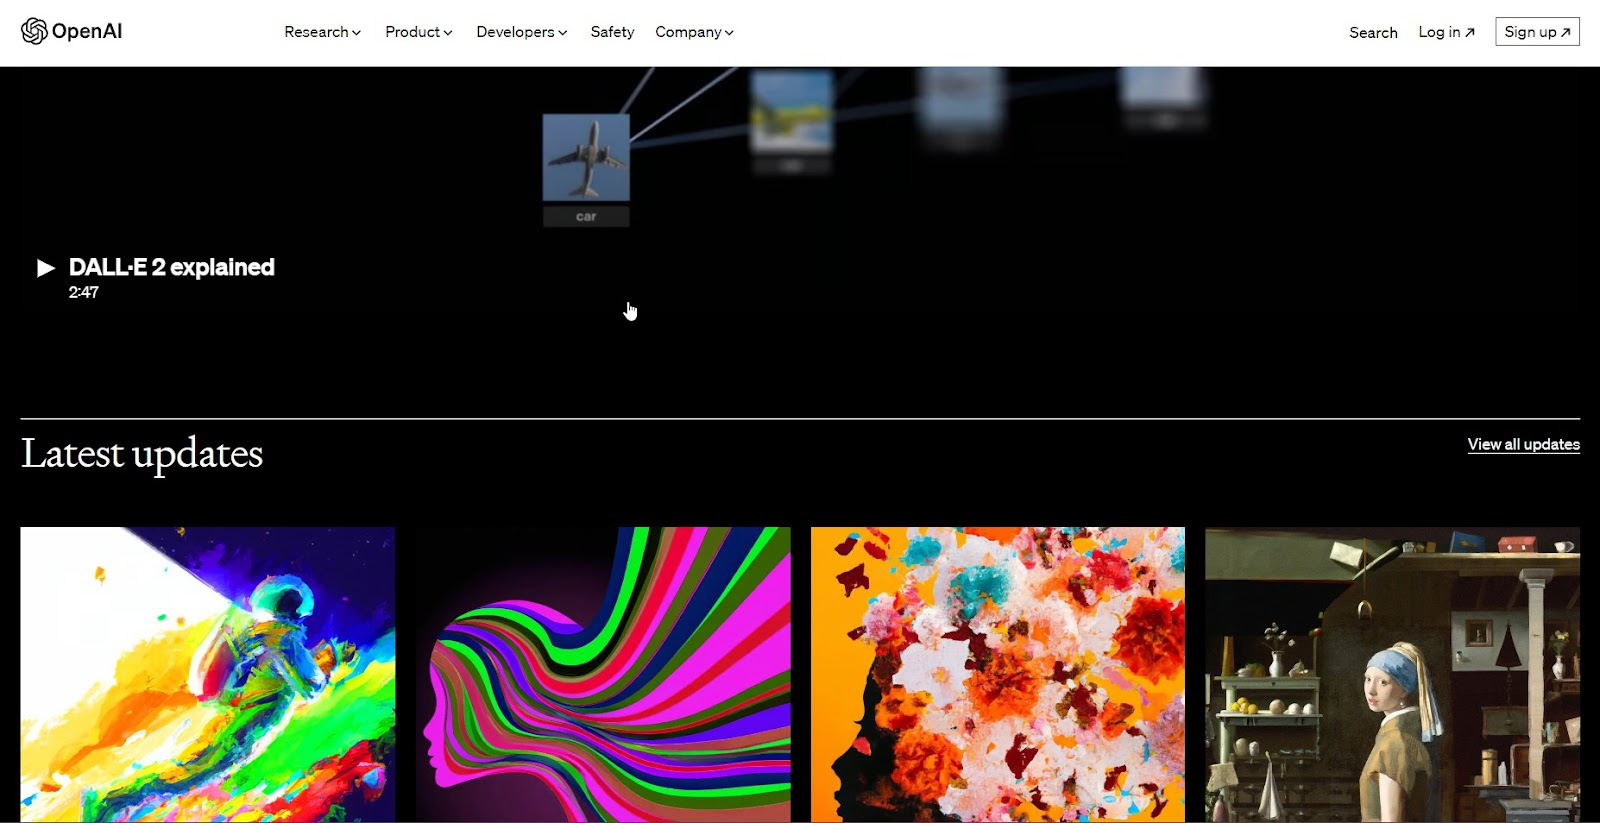Image resolution: width=1600 pixels, height=823 pixels.
Task: Open the Girl with Pearl Earring card
Action: [1392, 675]
